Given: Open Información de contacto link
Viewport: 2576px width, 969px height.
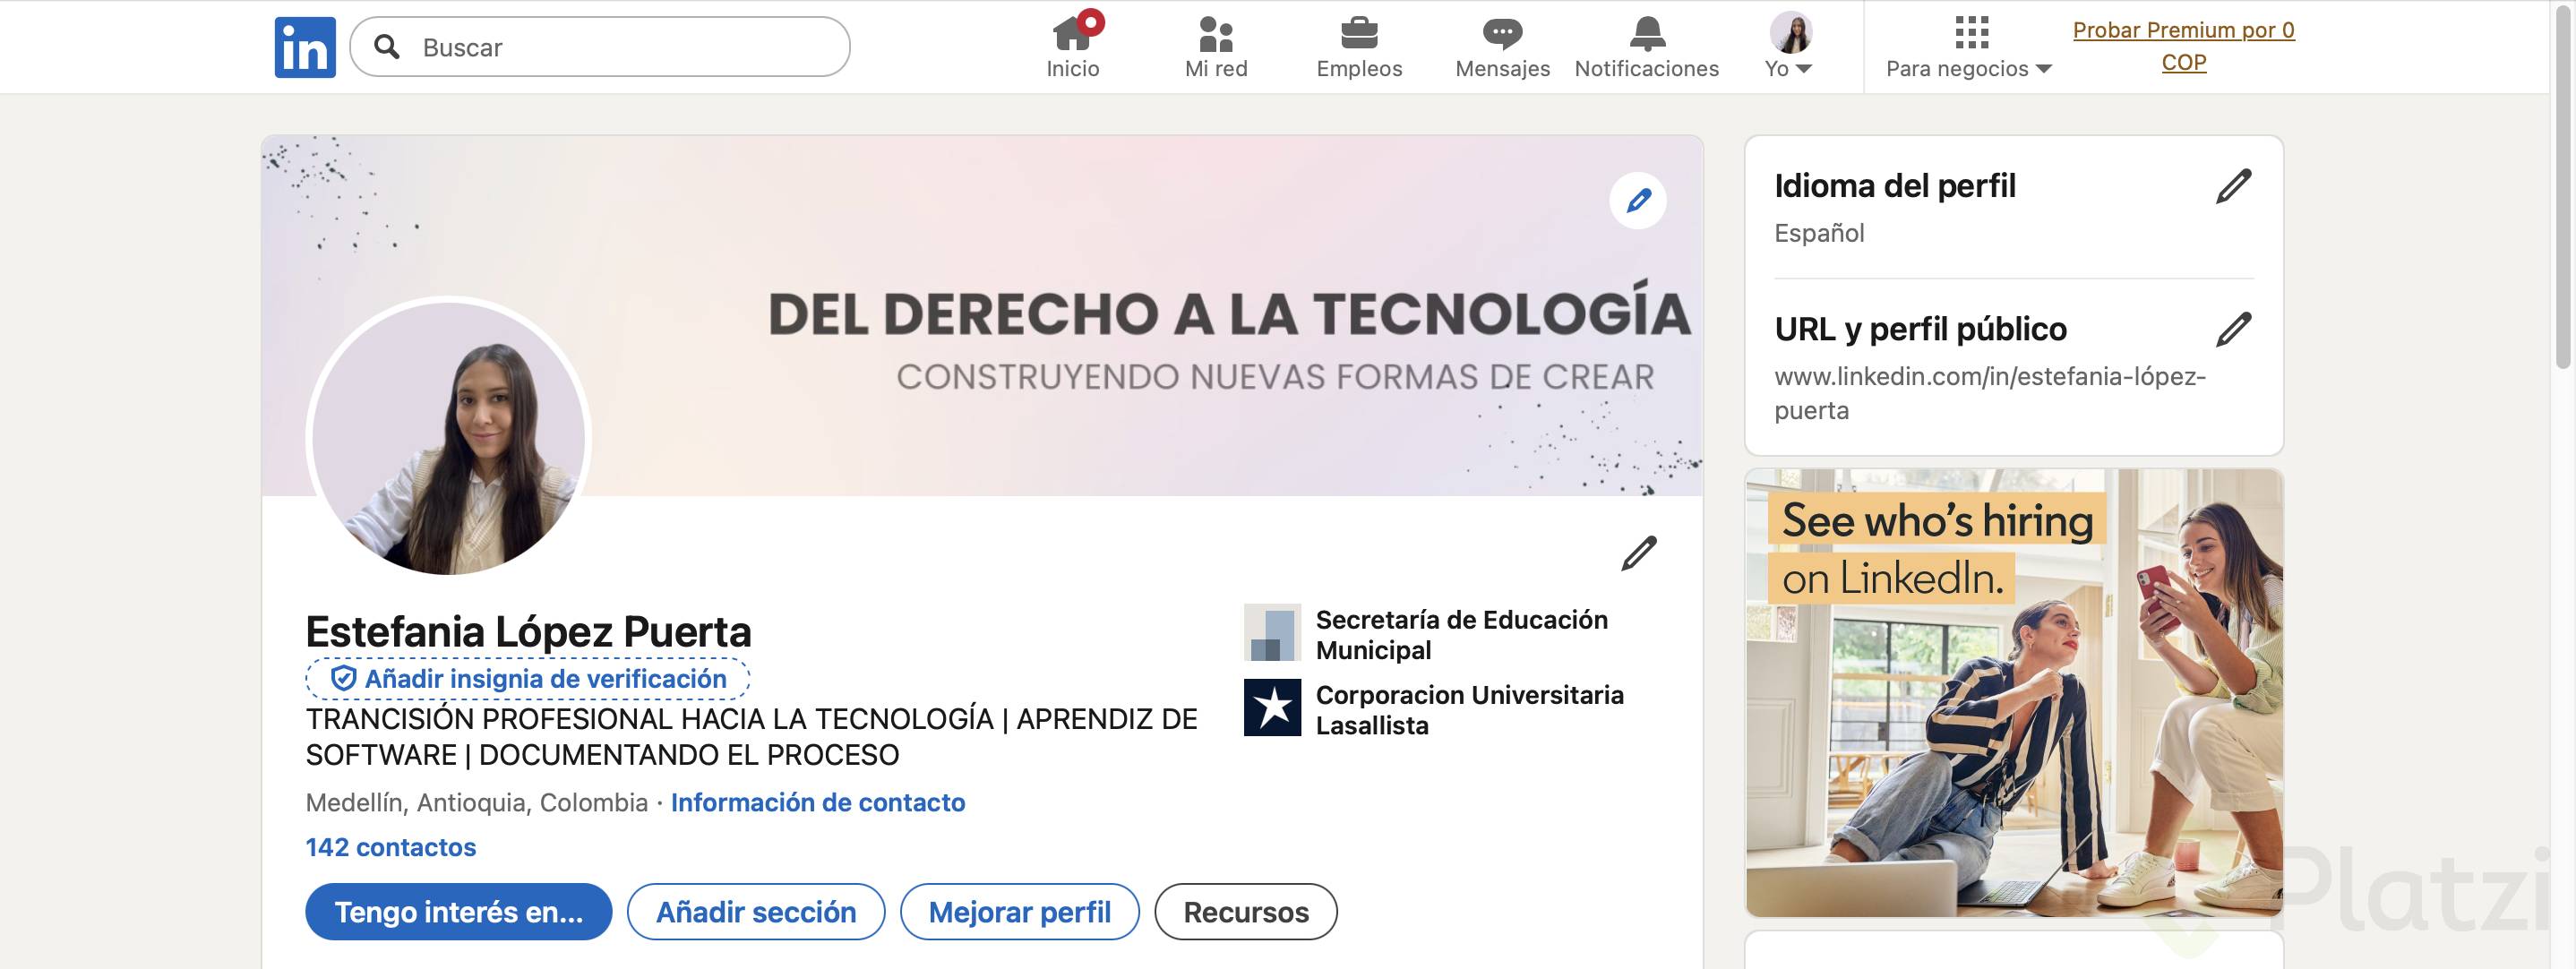Looking at the screenshot, I should 817,802.
